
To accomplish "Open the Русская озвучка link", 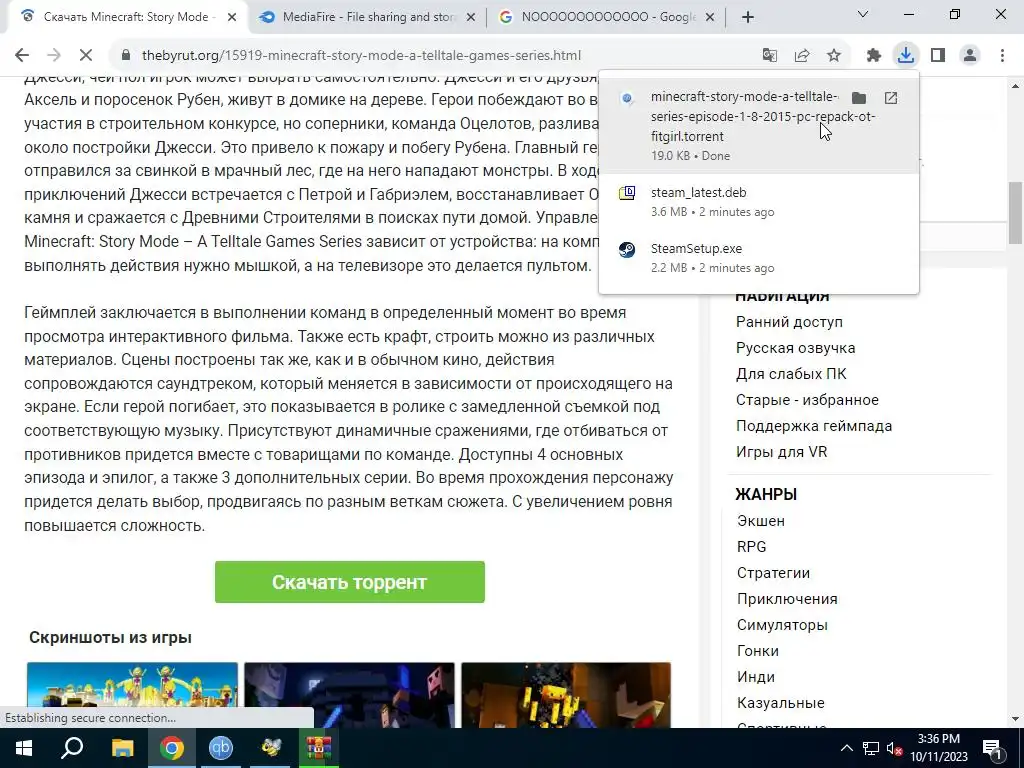I will click(795, 348).
